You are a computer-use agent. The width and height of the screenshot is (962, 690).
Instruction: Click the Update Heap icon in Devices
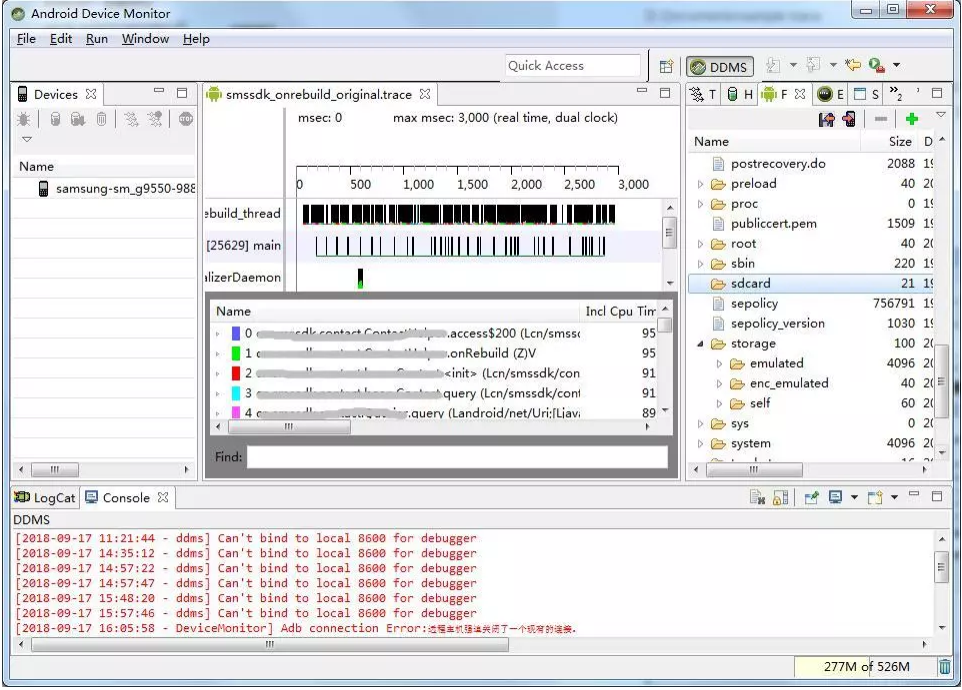(x=55, y=119)
